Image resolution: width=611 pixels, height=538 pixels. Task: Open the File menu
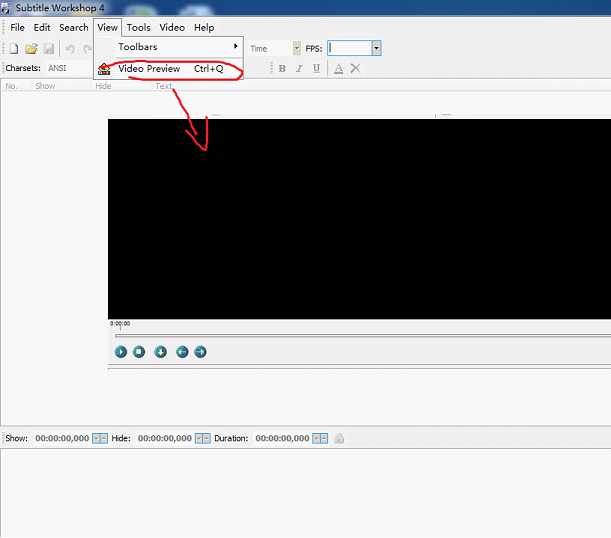pyautogui.click(x=17, y=28)
